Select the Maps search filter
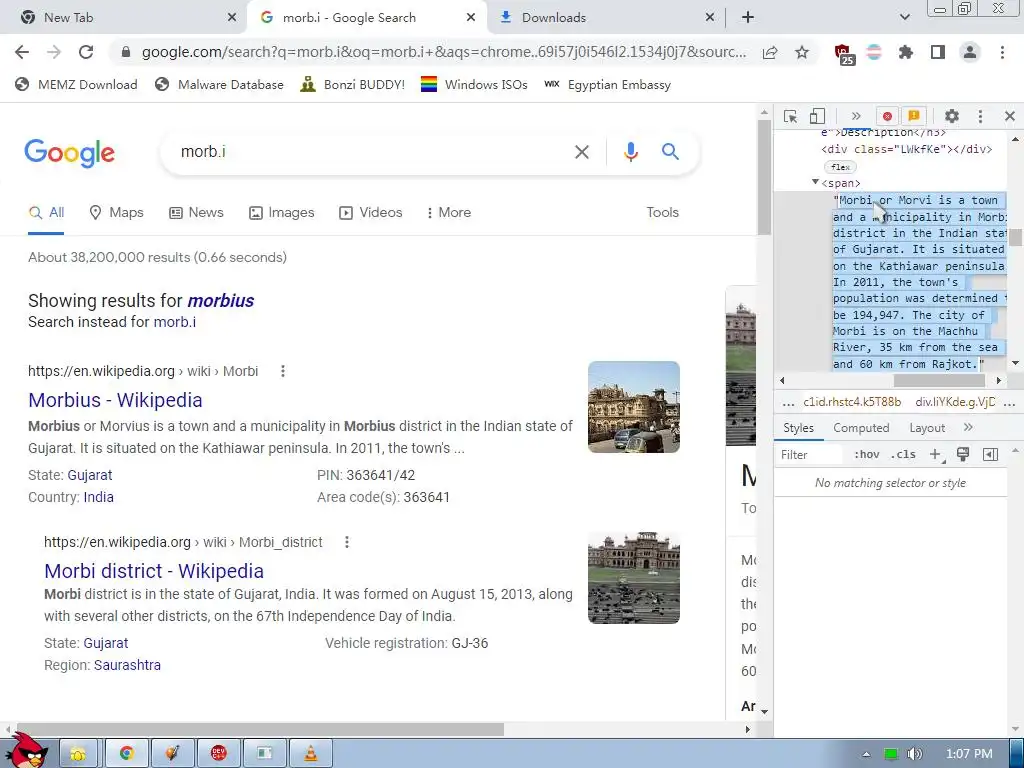 [116, 212]
